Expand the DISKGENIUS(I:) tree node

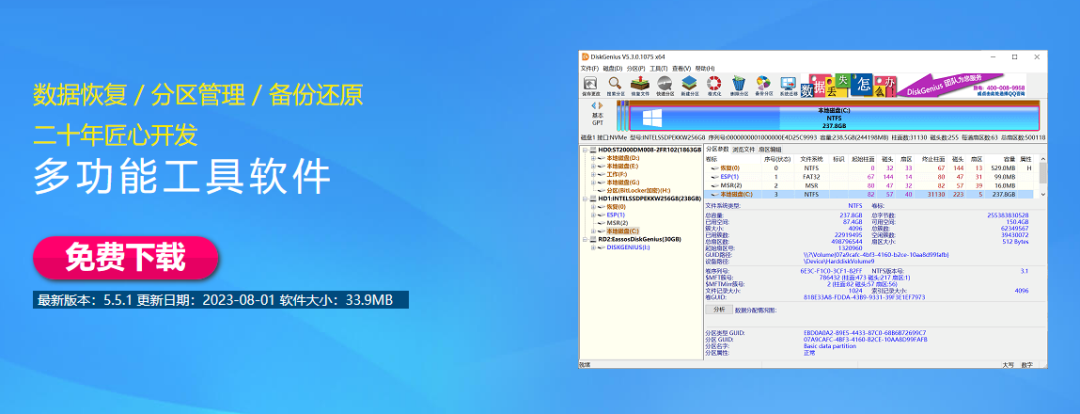point(593,247)
